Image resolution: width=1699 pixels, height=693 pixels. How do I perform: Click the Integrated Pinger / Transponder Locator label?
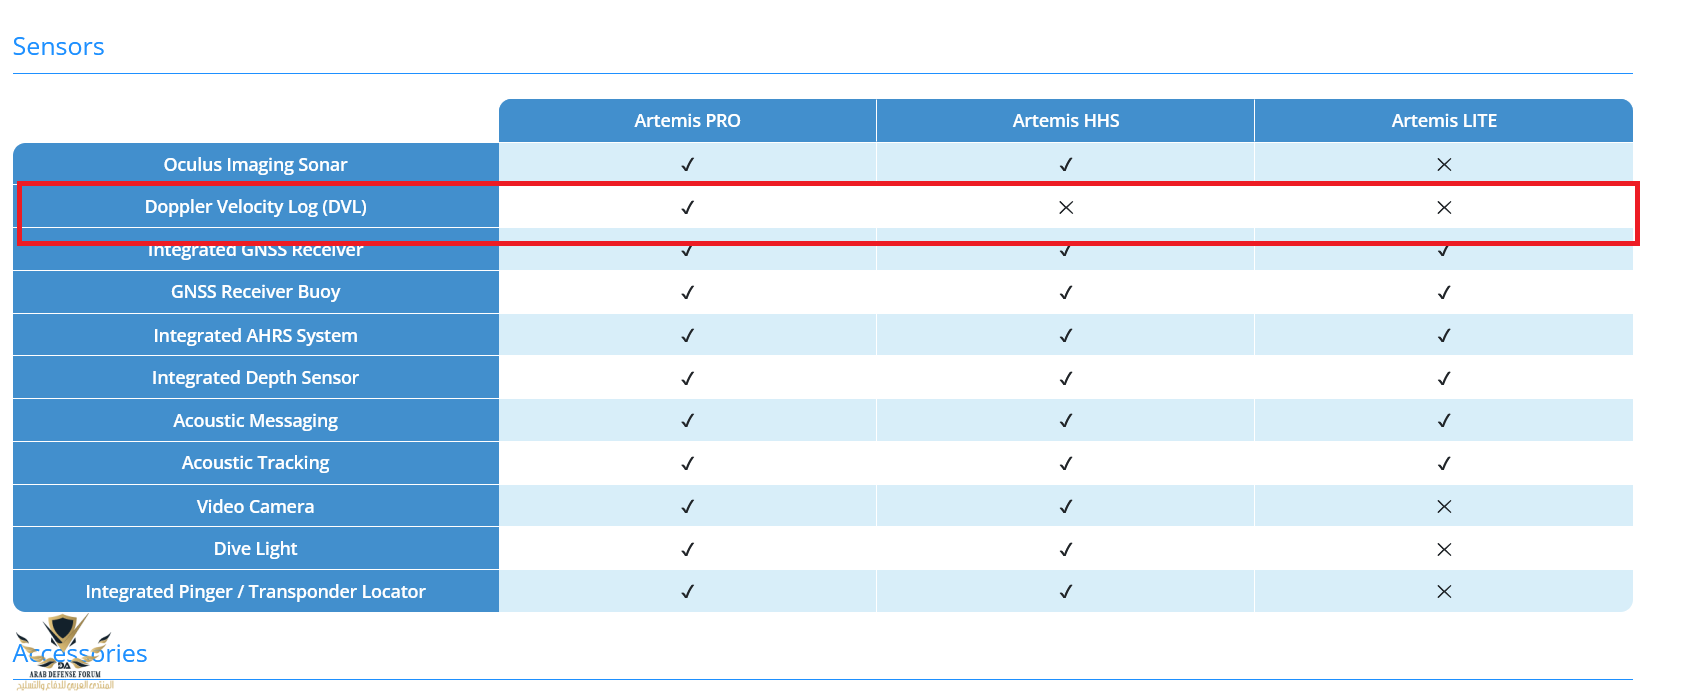tap(255, 592)
